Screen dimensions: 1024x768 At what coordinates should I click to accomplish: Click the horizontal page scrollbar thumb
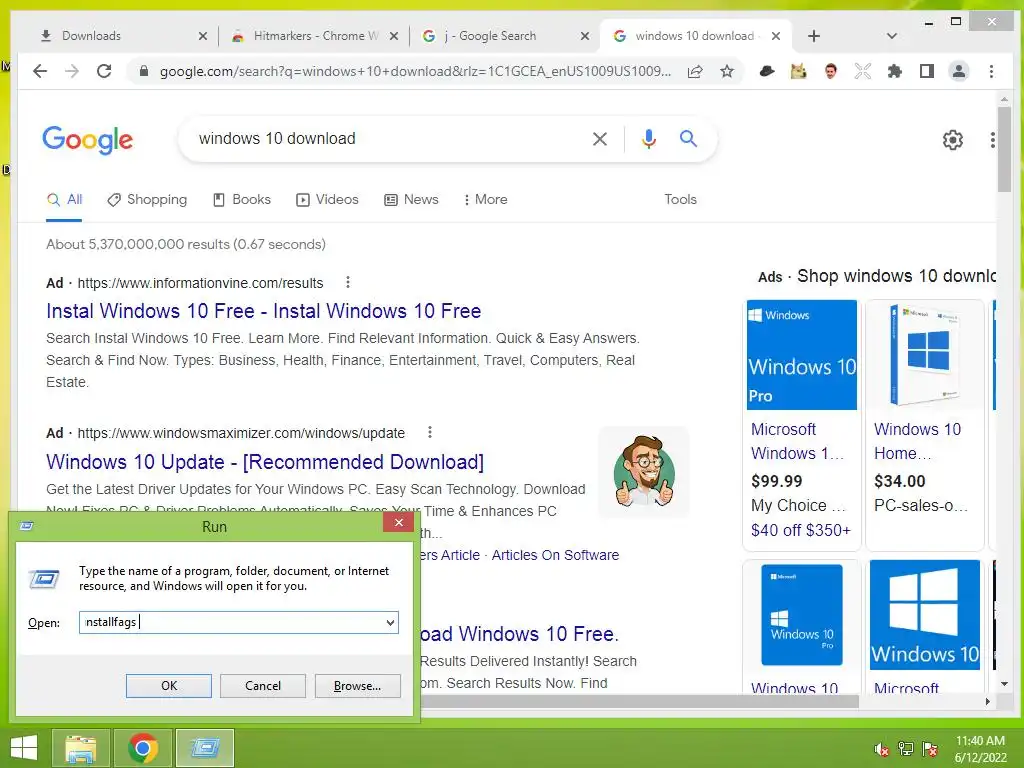click(x=639, y=701)
